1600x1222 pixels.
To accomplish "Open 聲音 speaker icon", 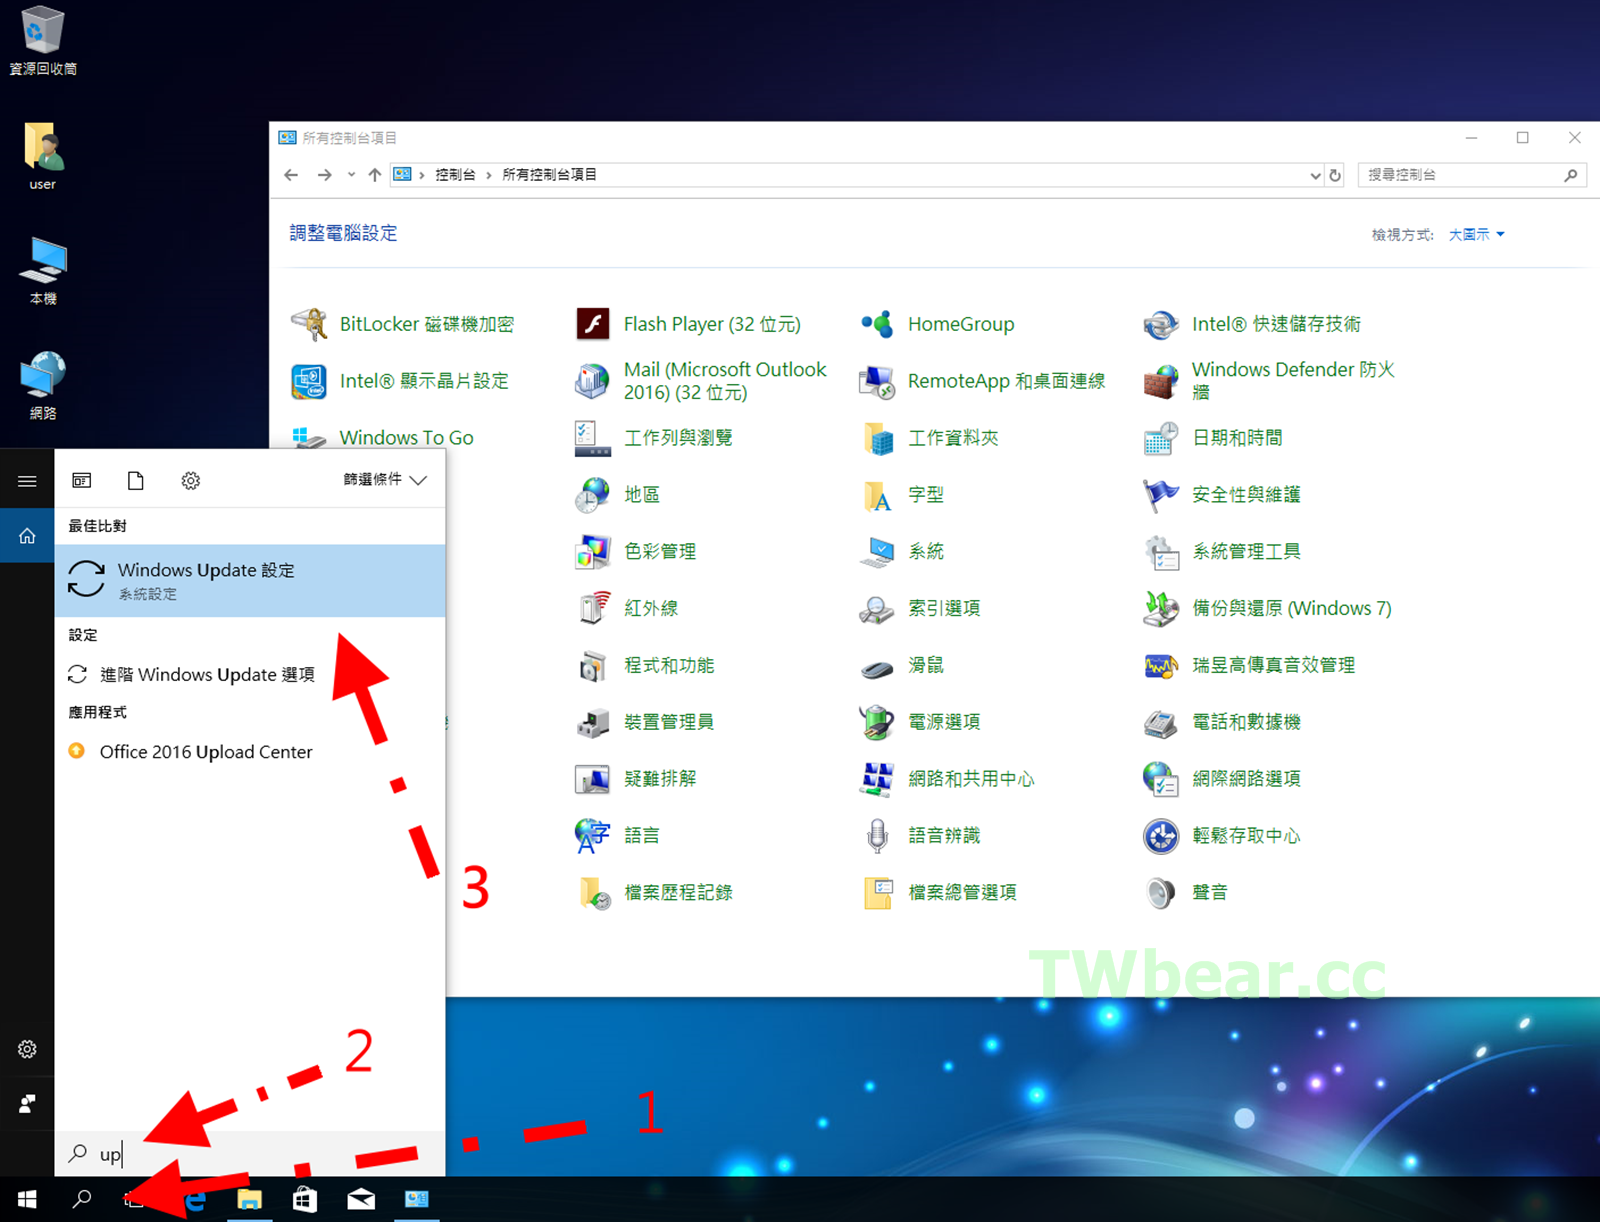I will (1161, 892).
